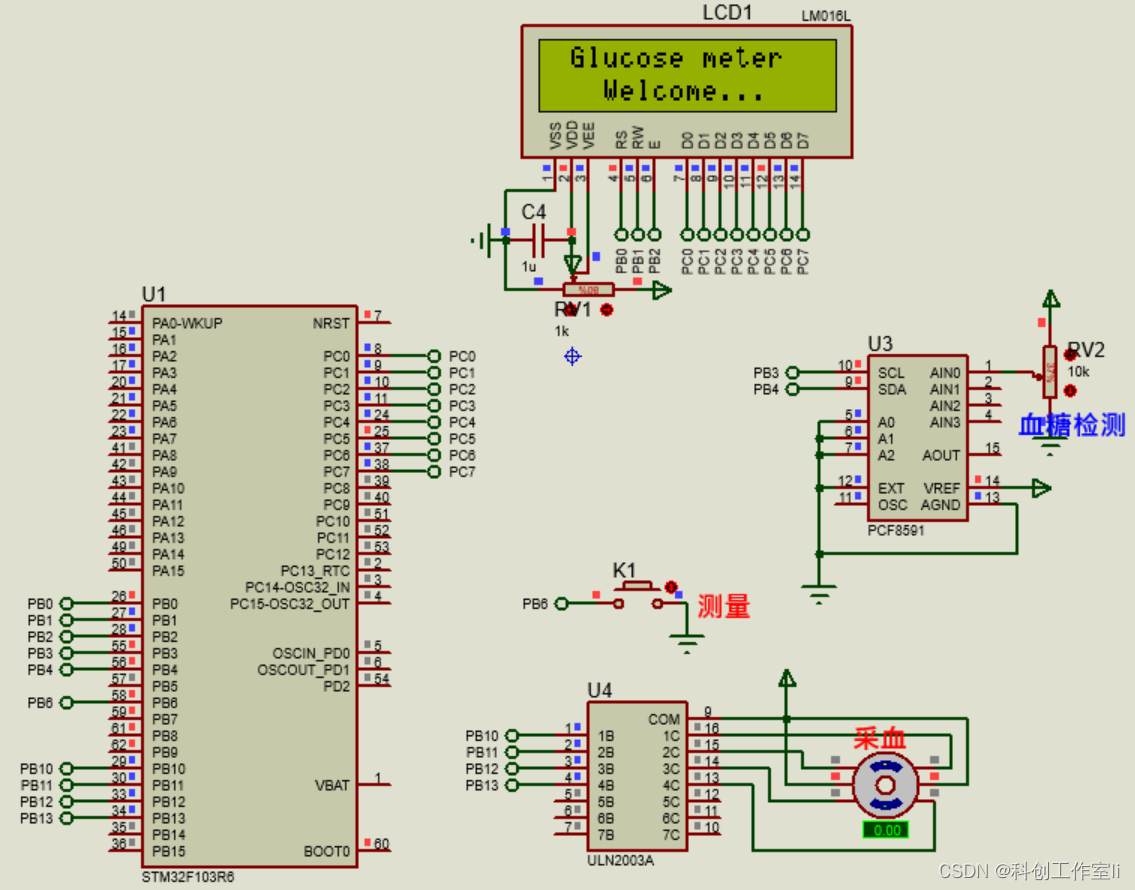Click the red 测量 label
The height and width of the screenshot is (890, 1135).
click(x=723, y=606)
